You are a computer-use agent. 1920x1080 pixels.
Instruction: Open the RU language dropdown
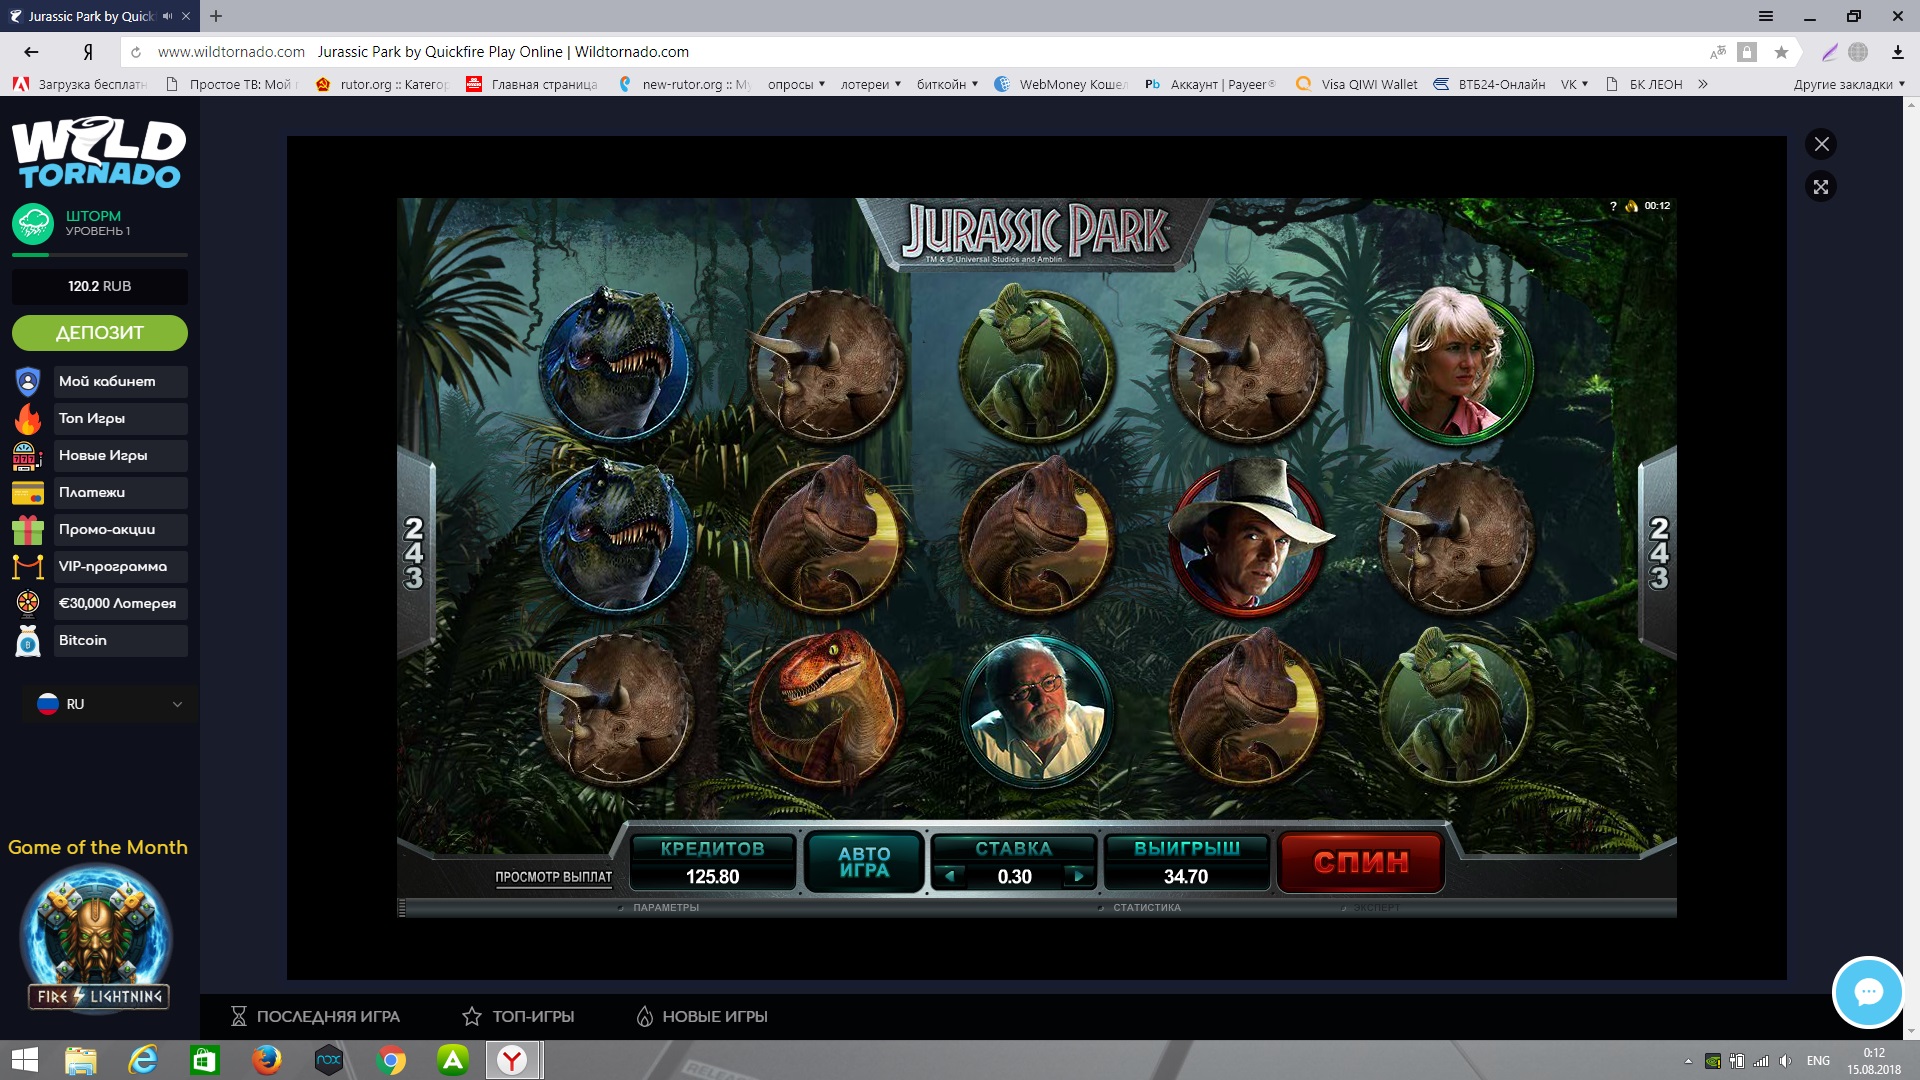(x=108, y=704)
